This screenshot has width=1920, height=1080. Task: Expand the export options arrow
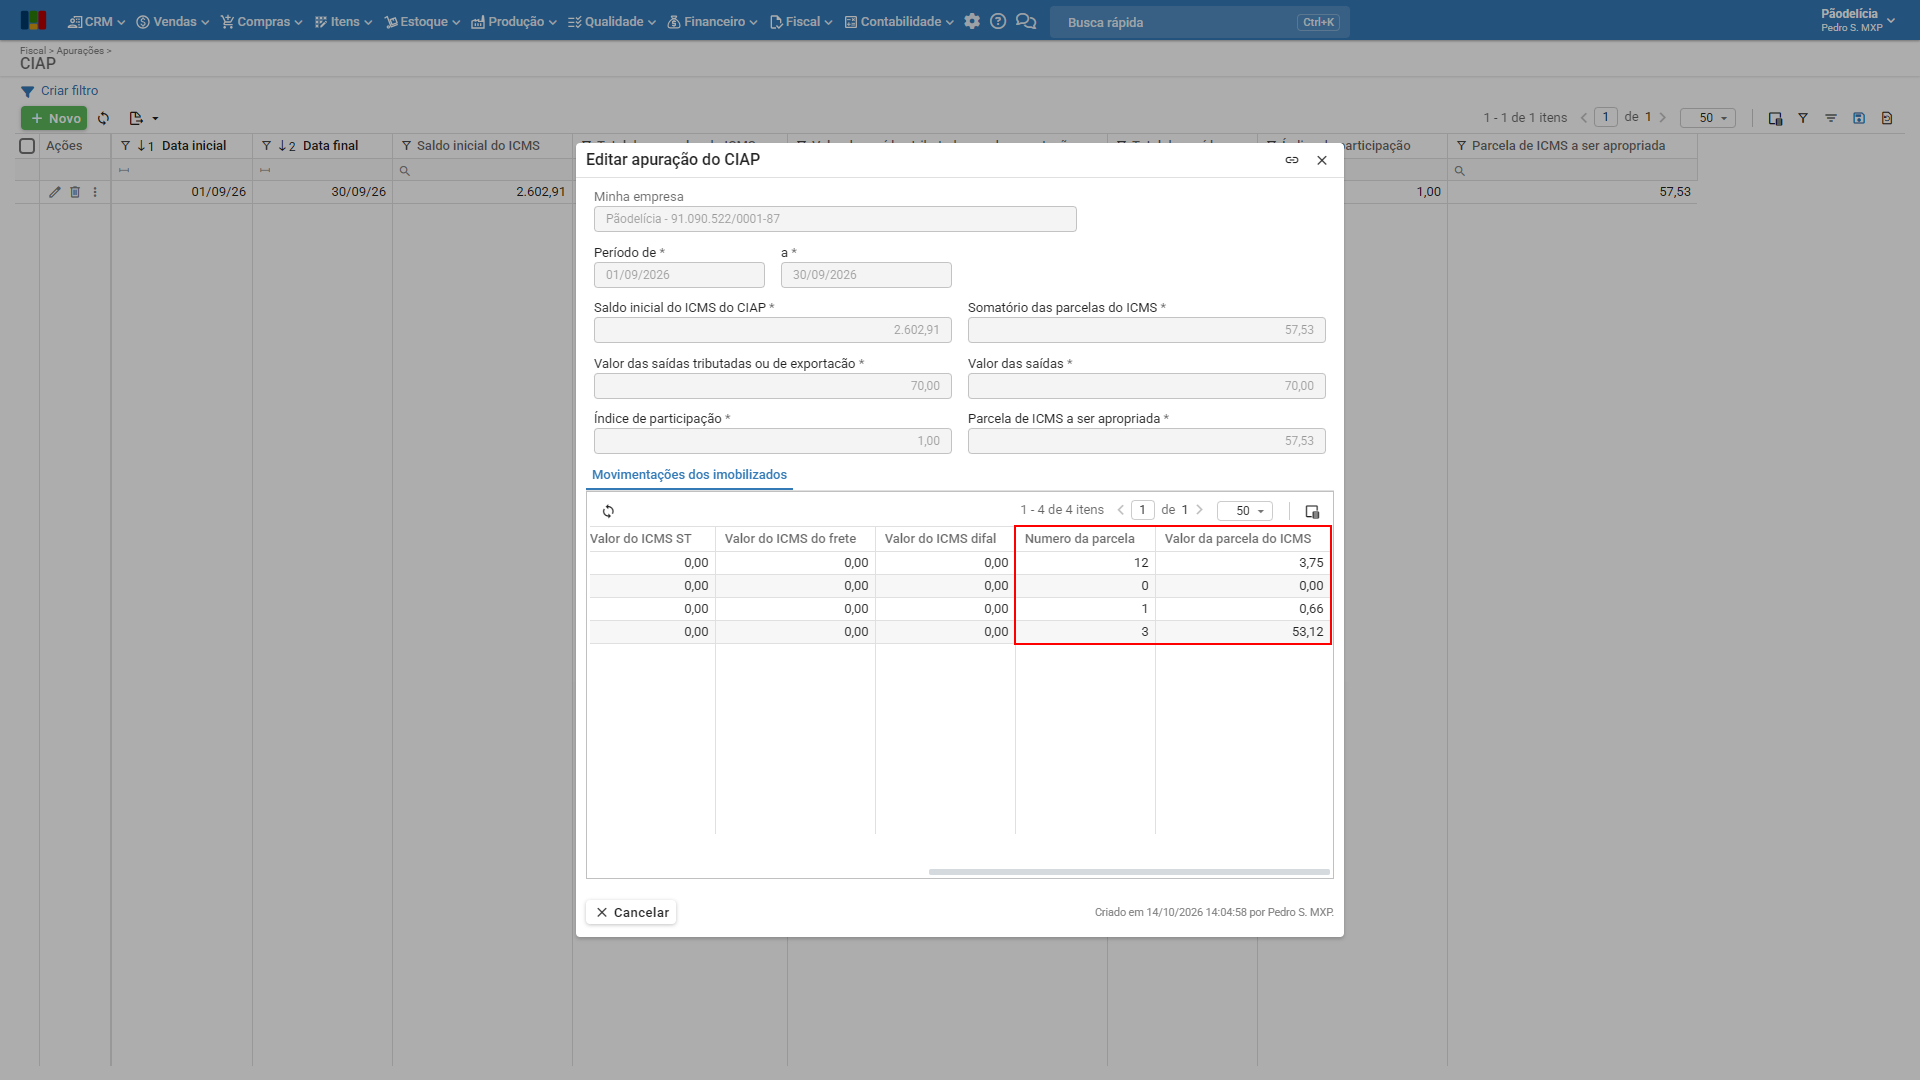(x=155, y=118)
